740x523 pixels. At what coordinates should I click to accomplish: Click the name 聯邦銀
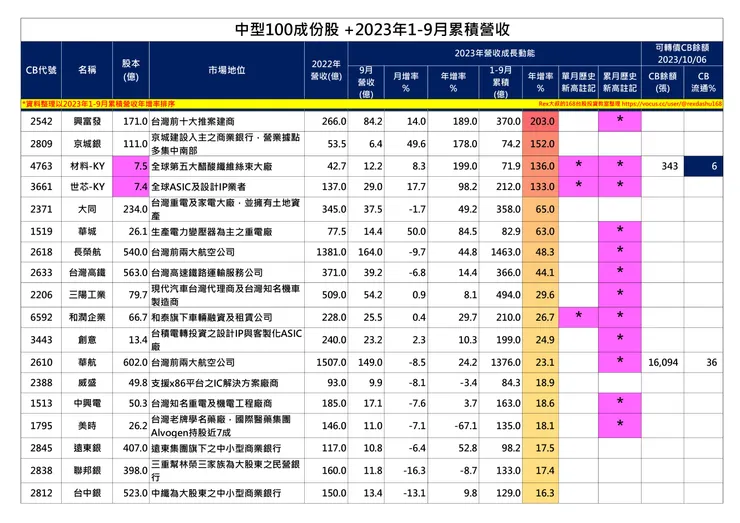[87, 471]
